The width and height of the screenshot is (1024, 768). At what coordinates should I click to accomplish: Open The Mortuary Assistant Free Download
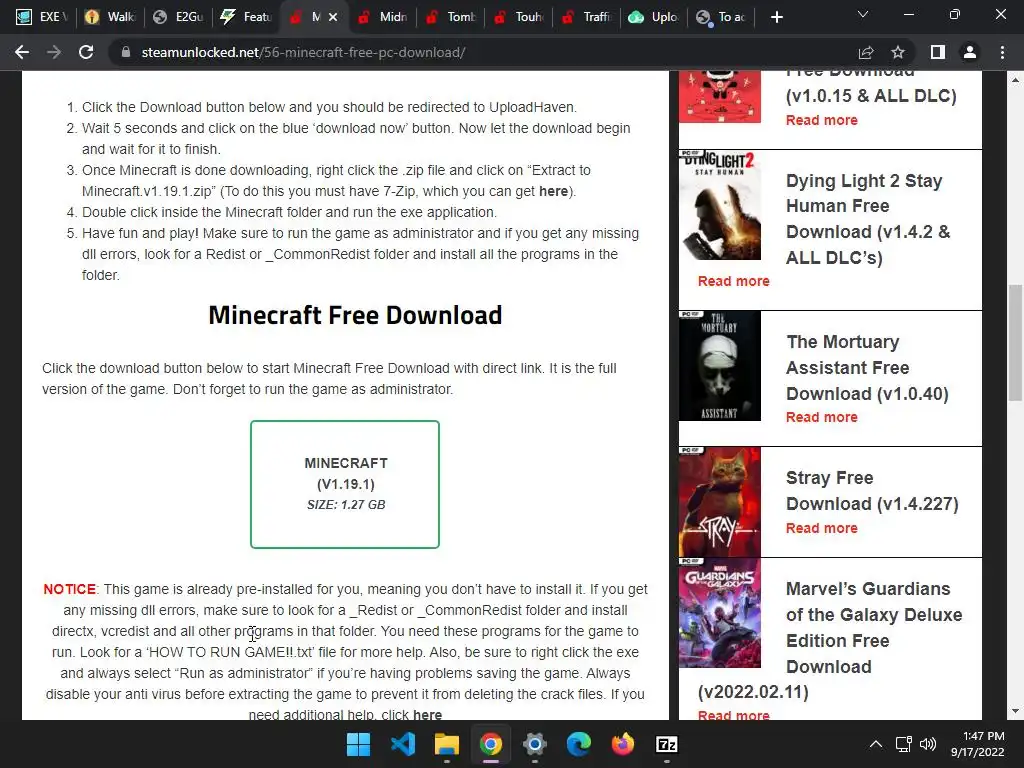pyautogui.click(x=867, y=368)
